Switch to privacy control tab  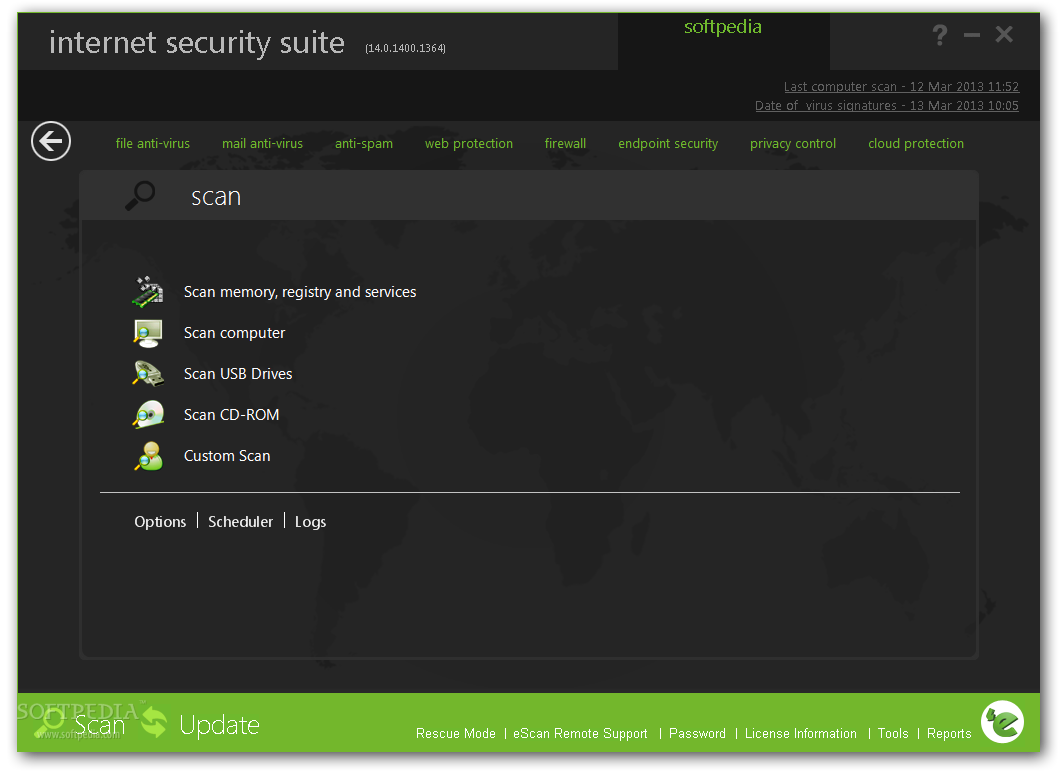793,143
